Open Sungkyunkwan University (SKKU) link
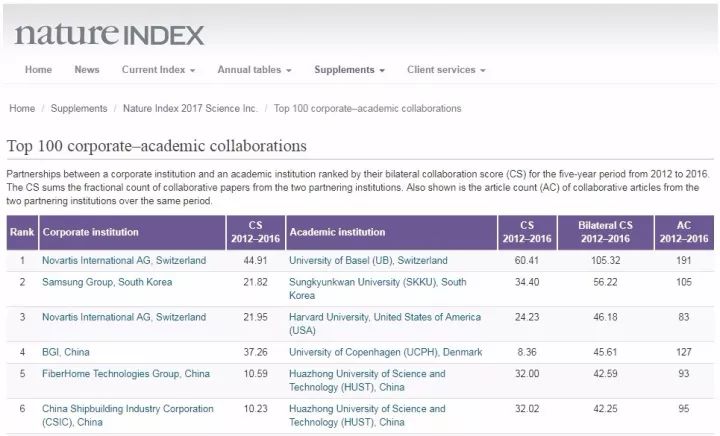The image size is (720, 436). point(377,289)
